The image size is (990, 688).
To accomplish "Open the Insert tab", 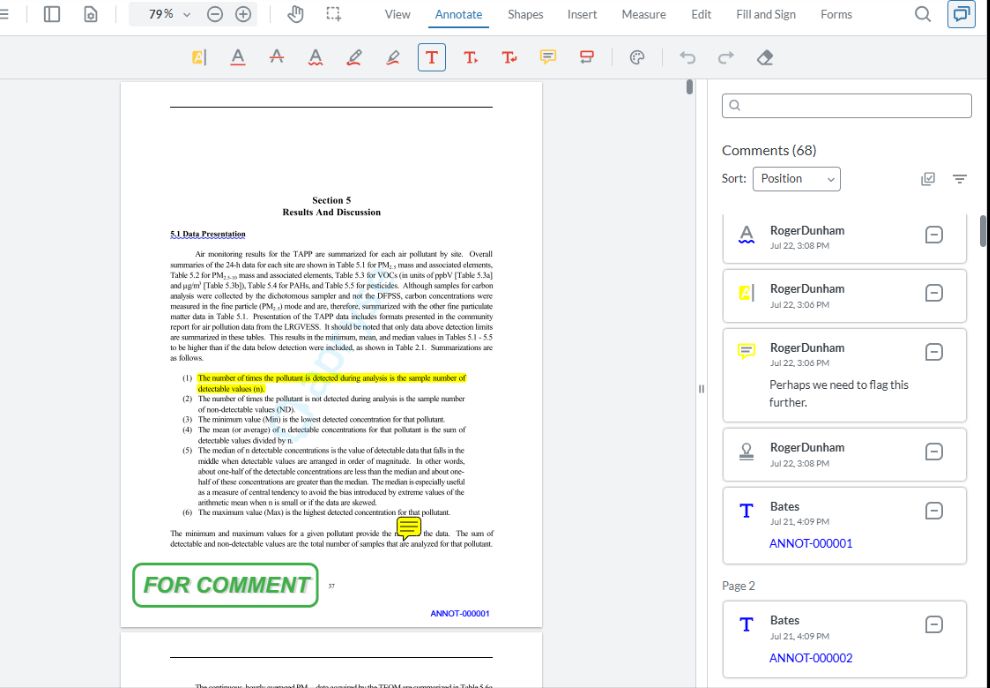I will [x=581, y=15].
